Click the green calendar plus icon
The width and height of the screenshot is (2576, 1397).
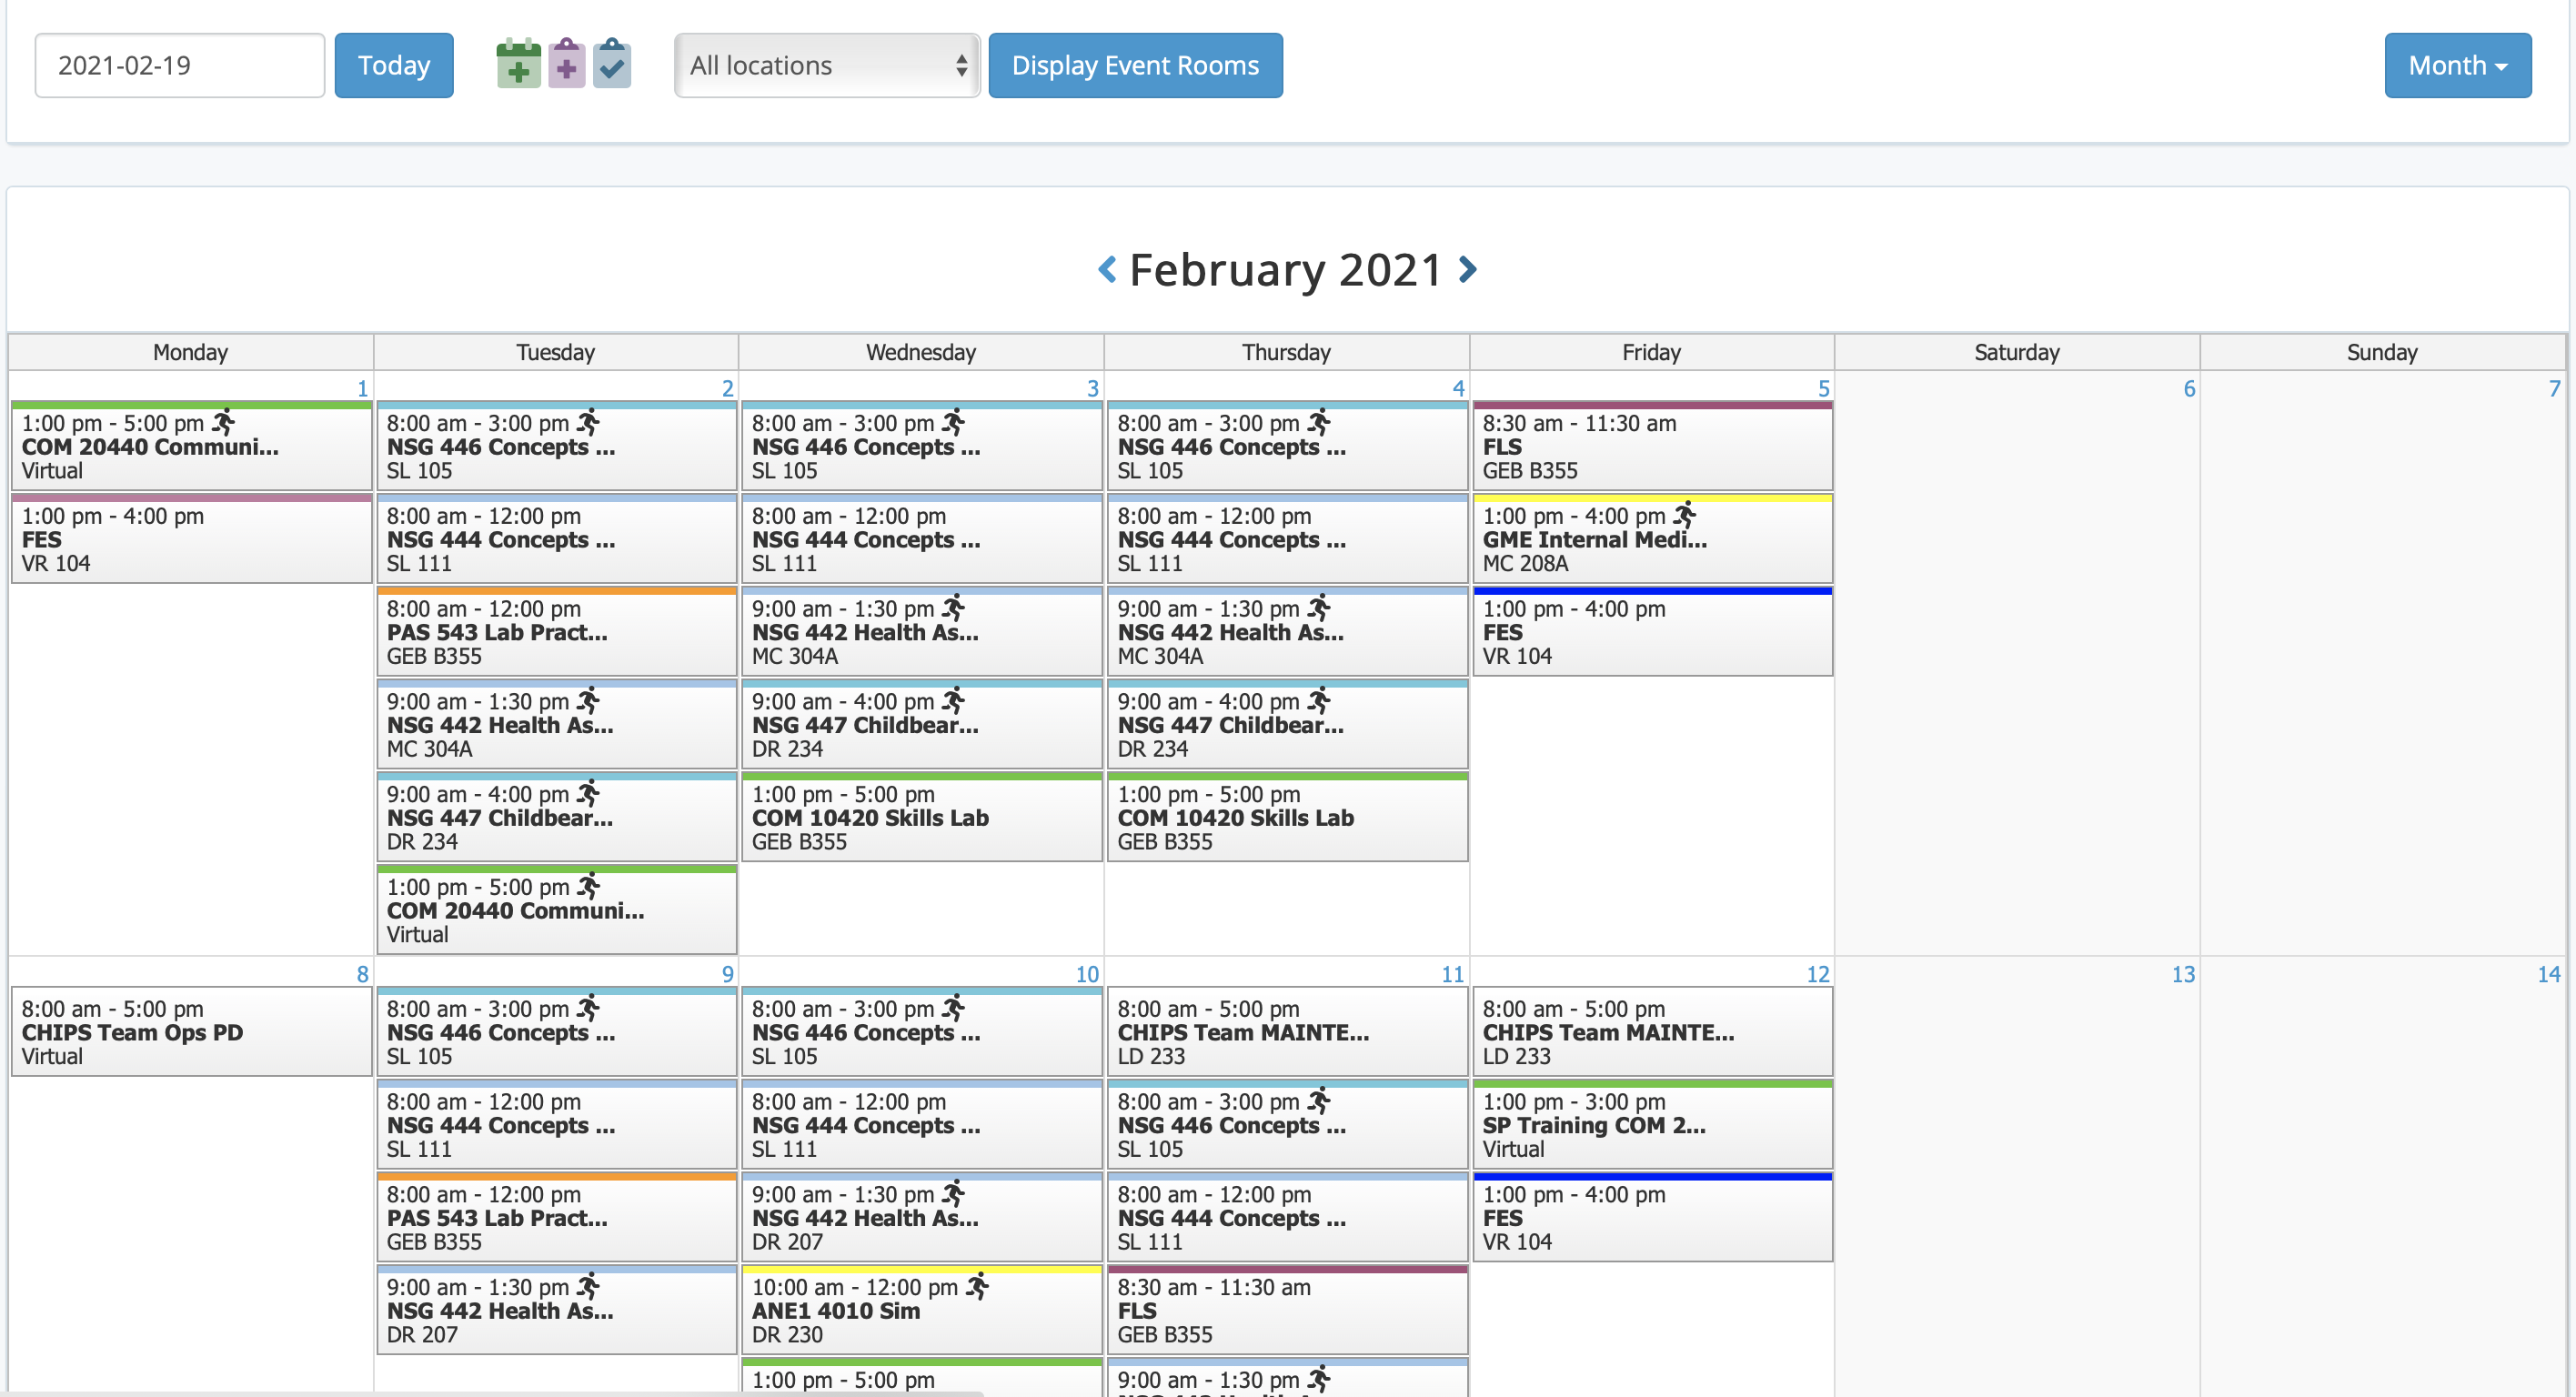click(x=518, y=64)
